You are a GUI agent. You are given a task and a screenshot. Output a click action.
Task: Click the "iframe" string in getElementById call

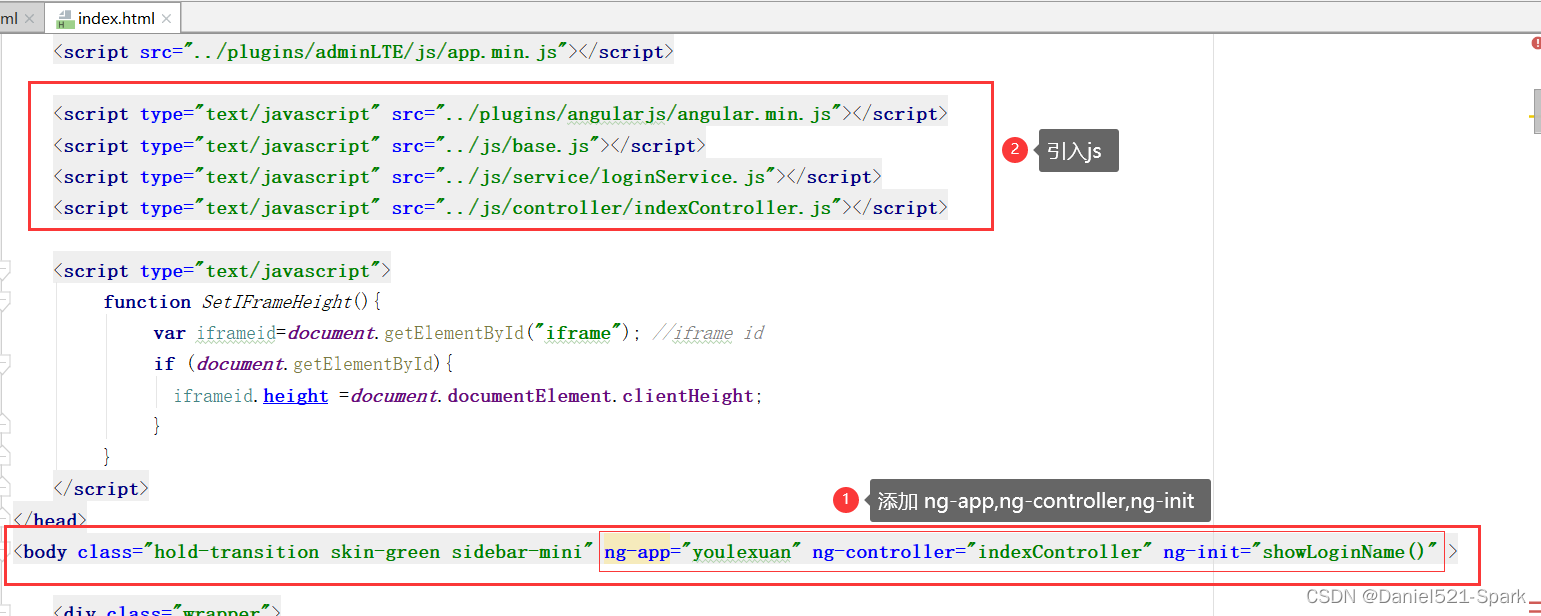(x=579, y=333)
